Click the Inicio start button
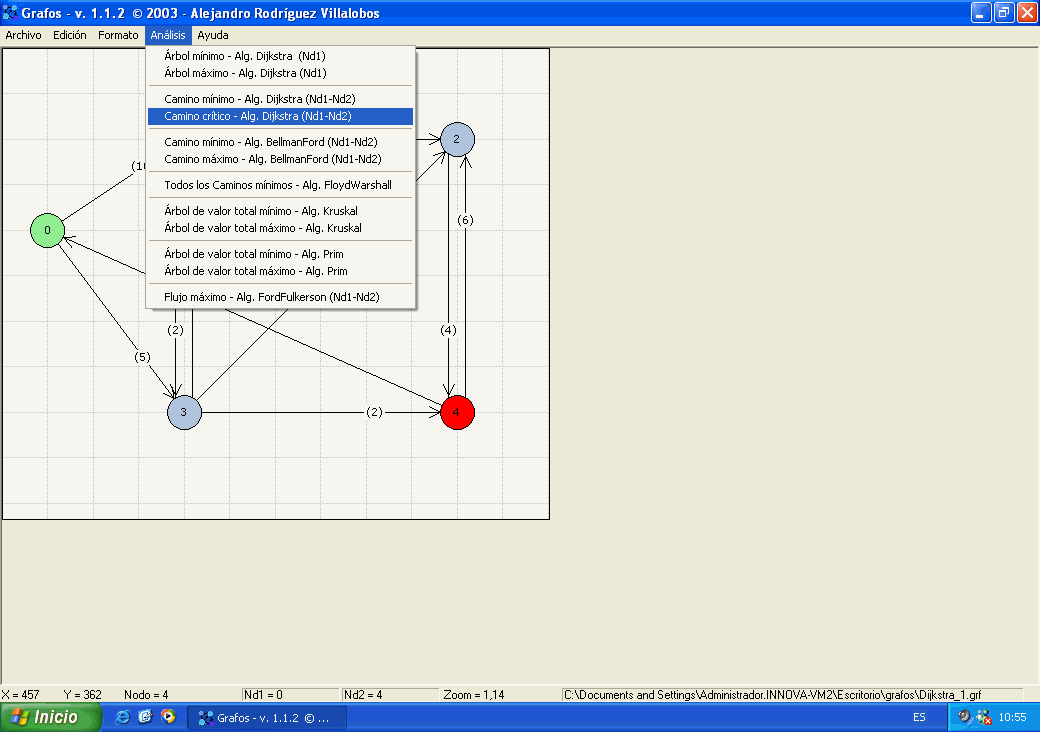Viewport: 1040px width, 732px height. 51,717
